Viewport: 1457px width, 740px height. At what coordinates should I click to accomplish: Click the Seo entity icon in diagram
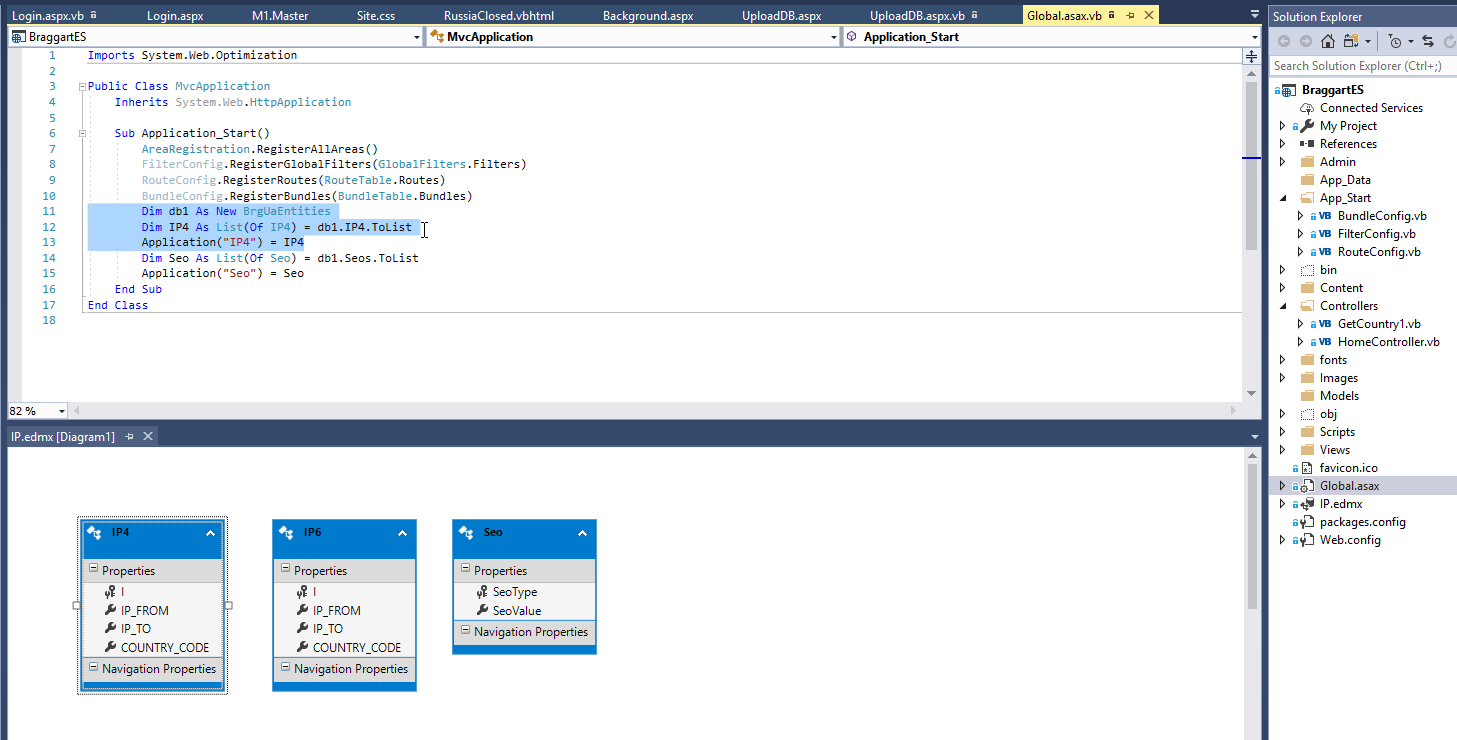[x=467, y=533]
